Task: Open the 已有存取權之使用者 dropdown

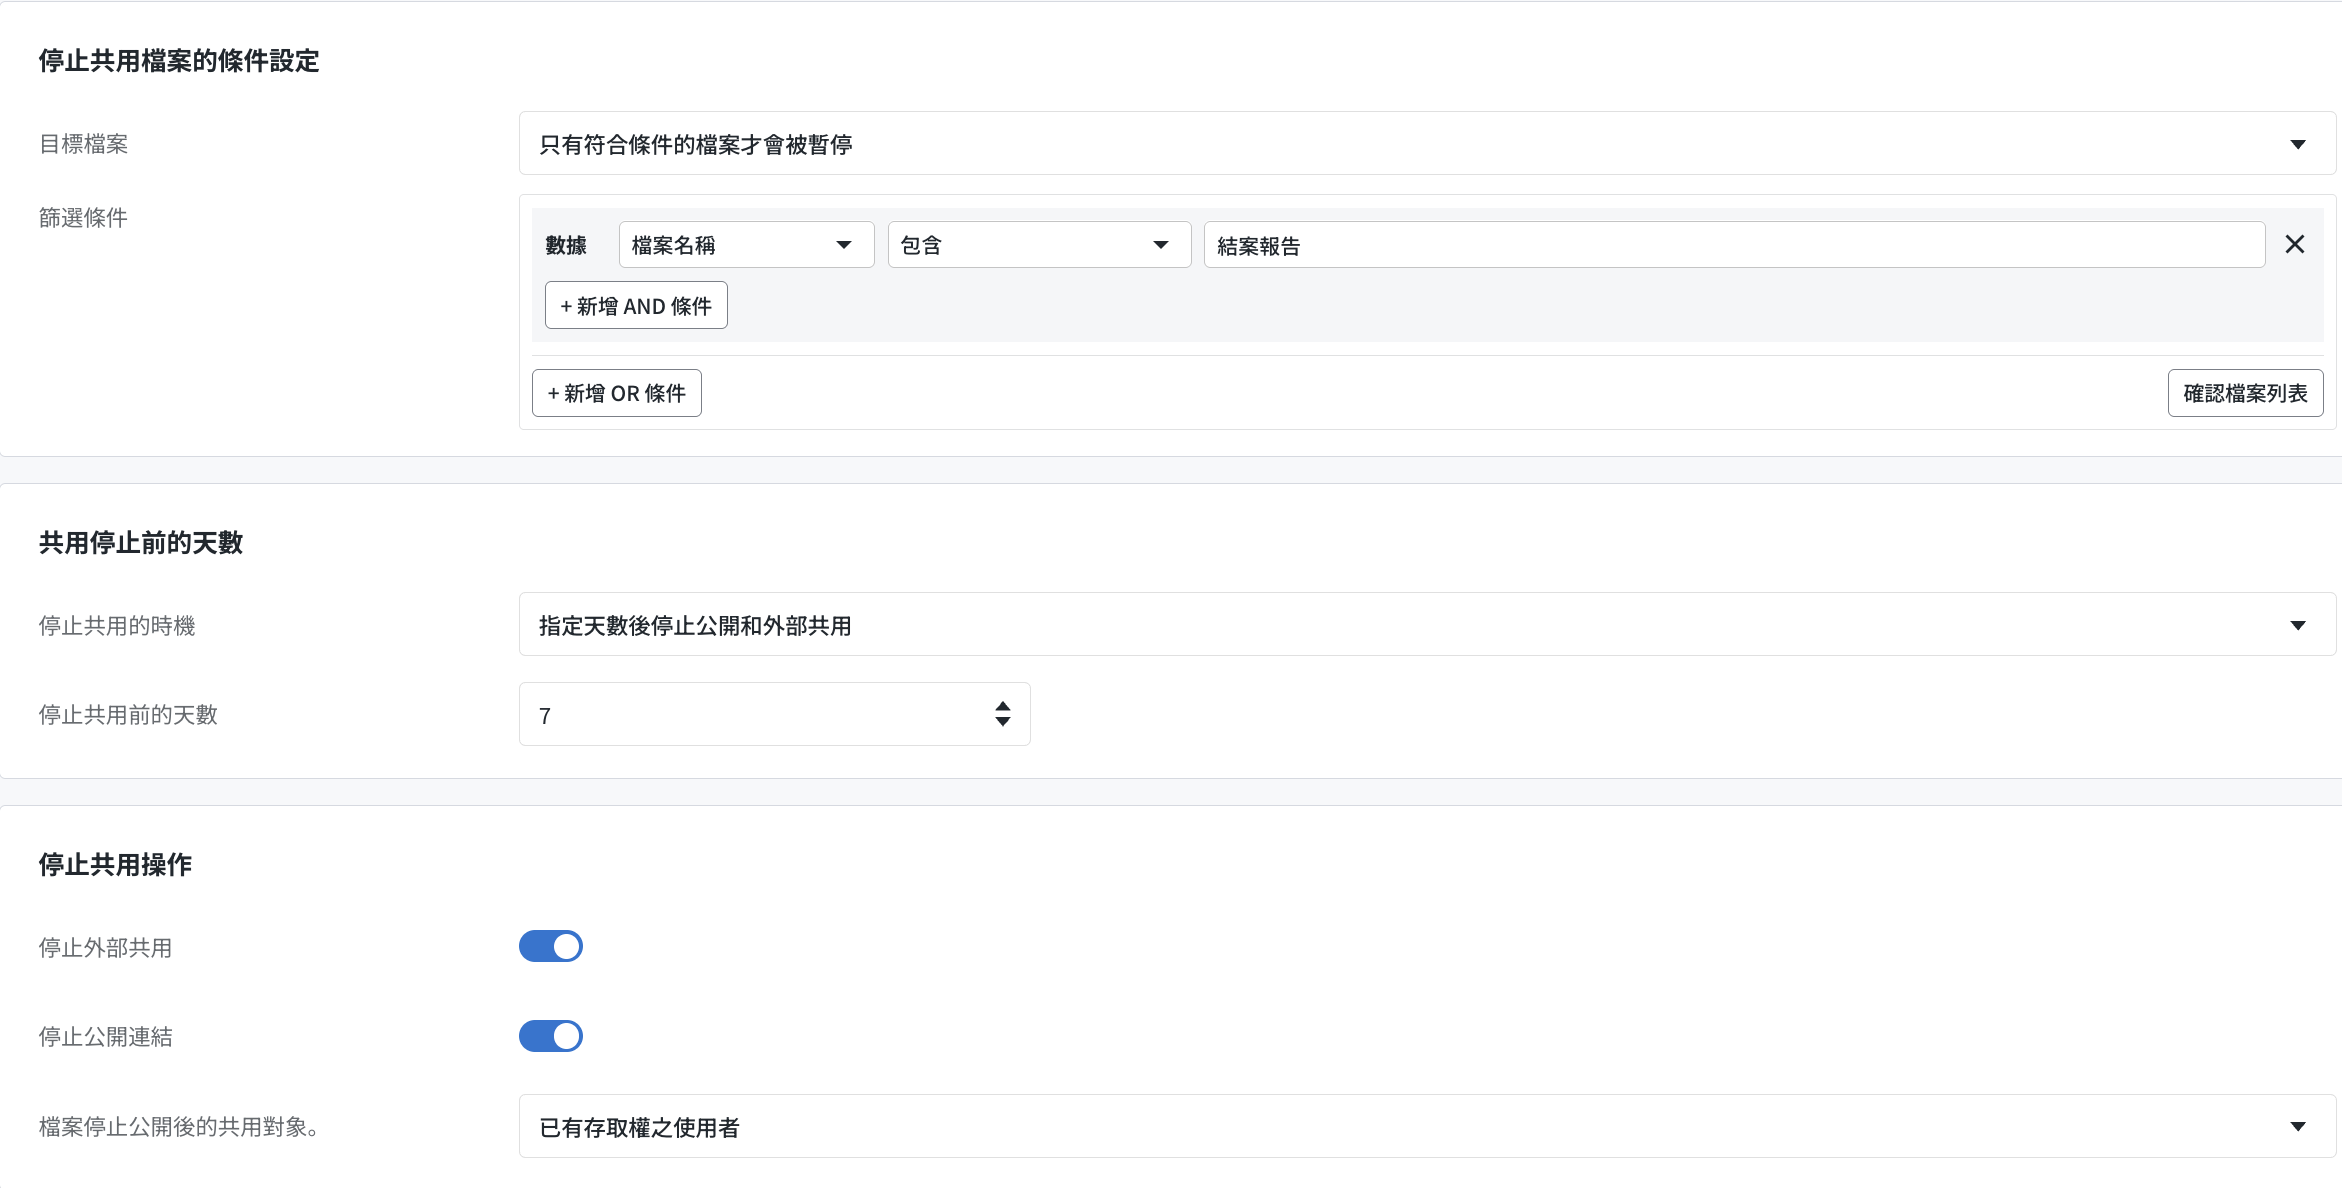Action: [1400, 1127]
